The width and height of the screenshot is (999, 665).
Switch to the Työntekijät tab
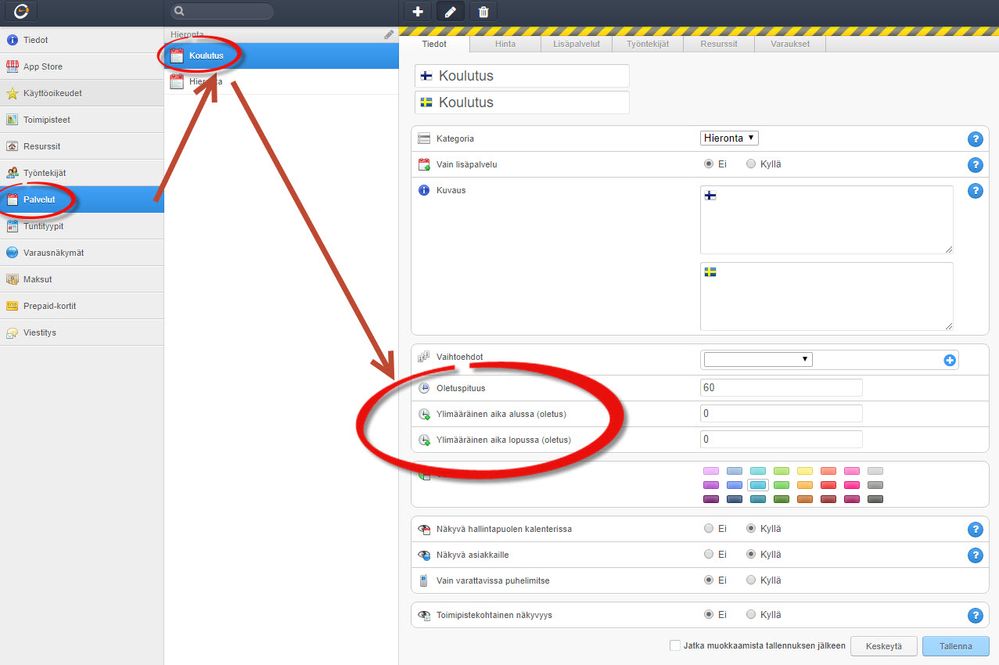click(x=648, y=44)
